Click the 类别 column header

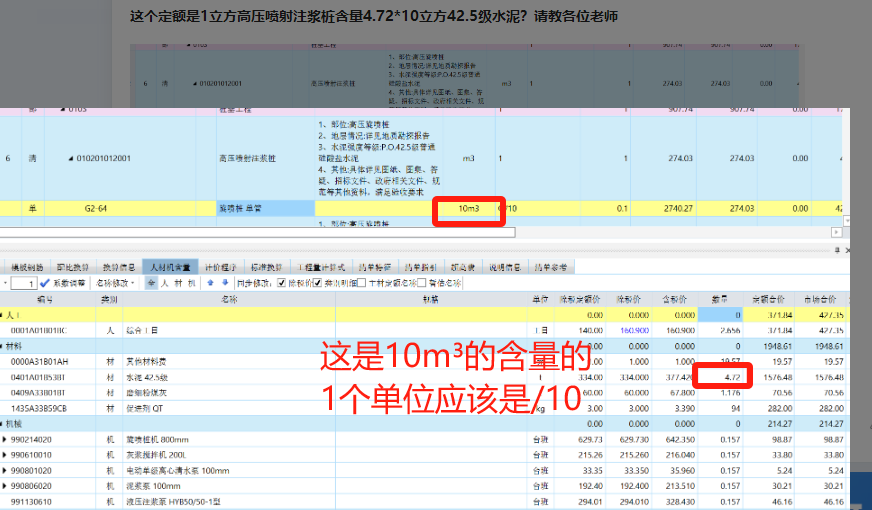click(x=109, y=299)
